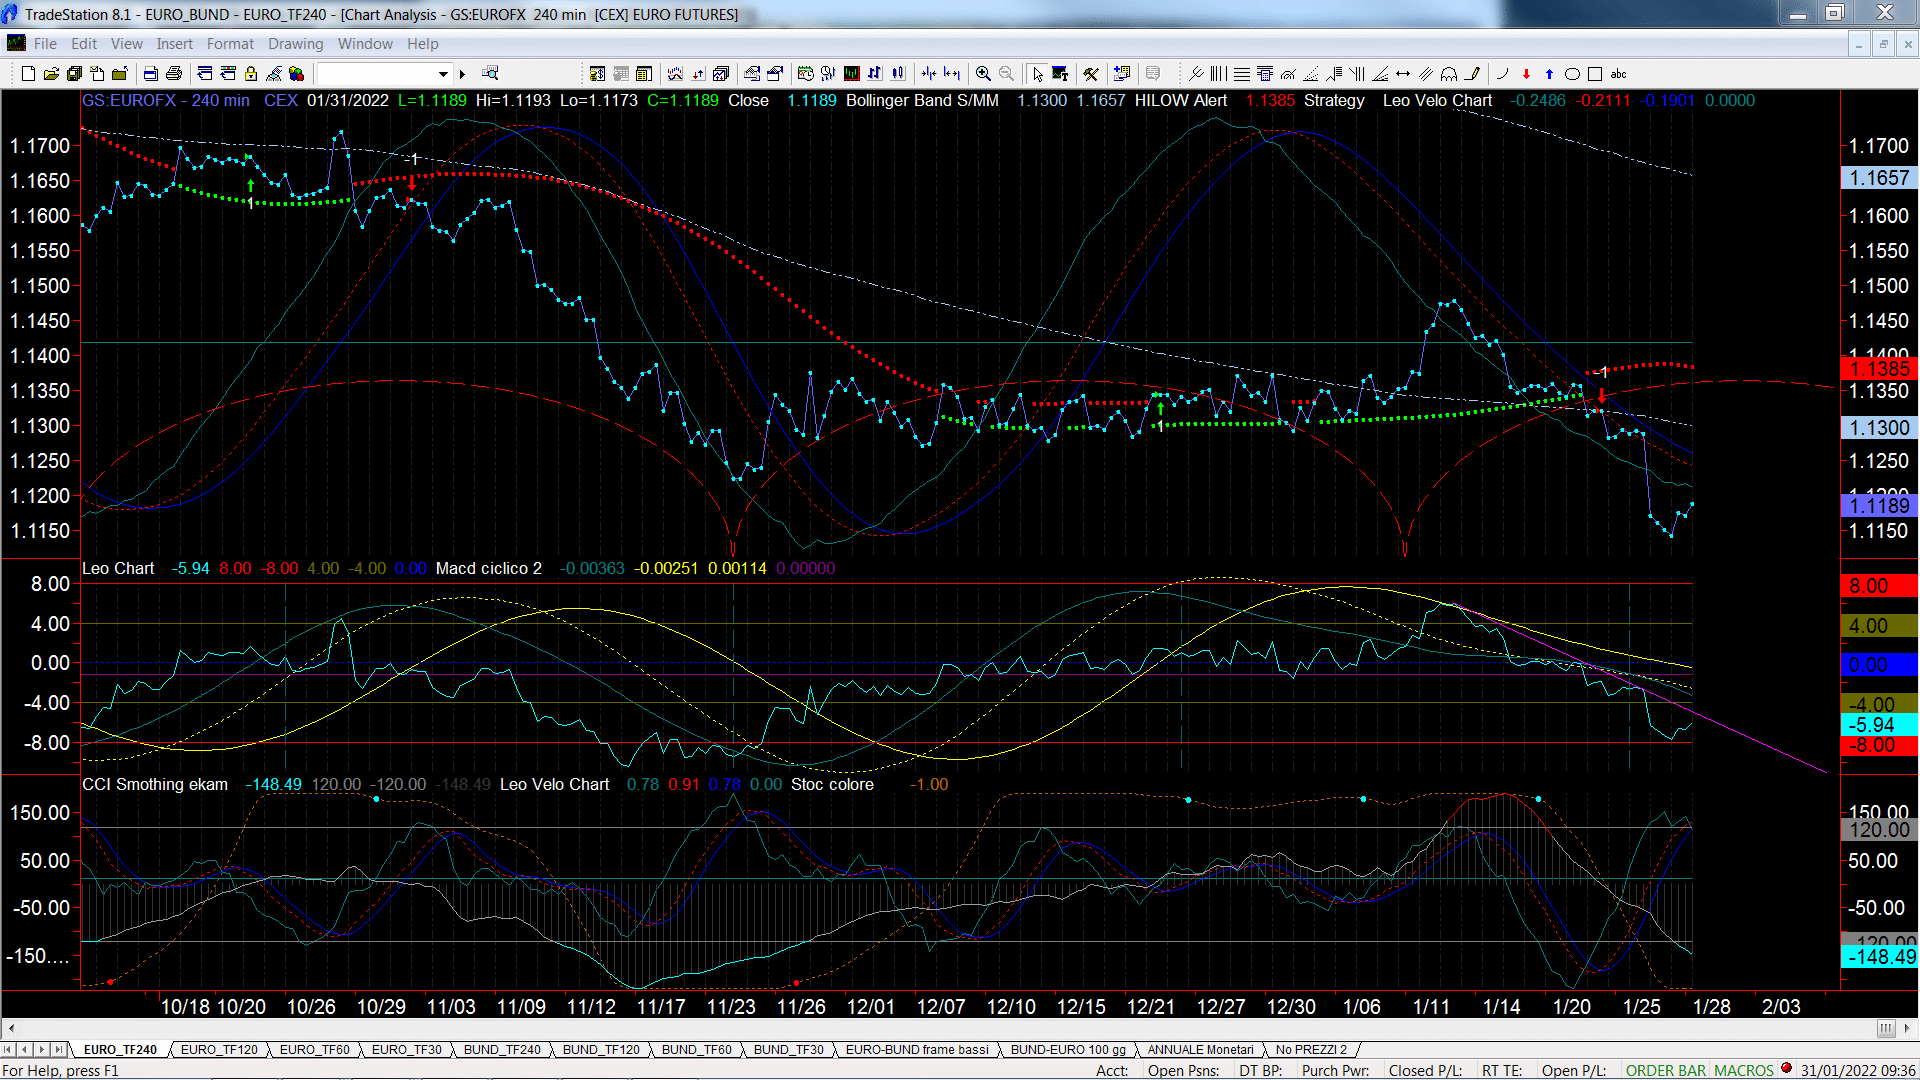Open the View menu
This screenshot has height=1080, width=1920.
(x=127, y=44)
